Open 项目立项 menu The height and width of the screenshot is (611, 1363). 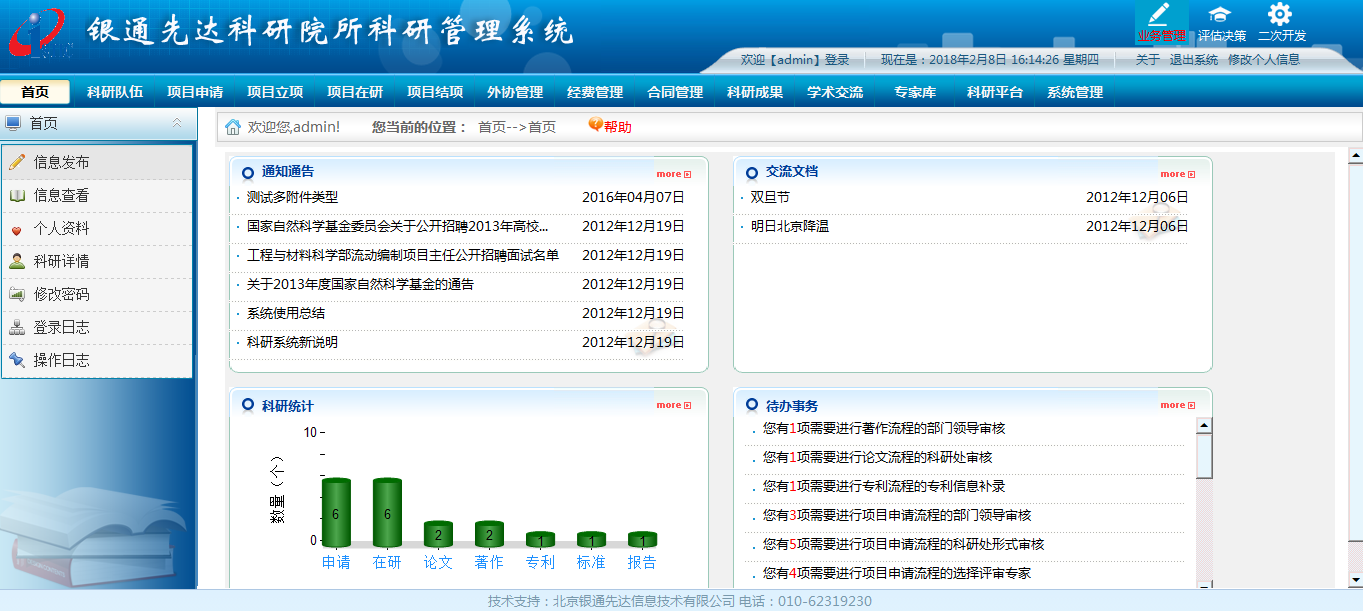(275, 92)
